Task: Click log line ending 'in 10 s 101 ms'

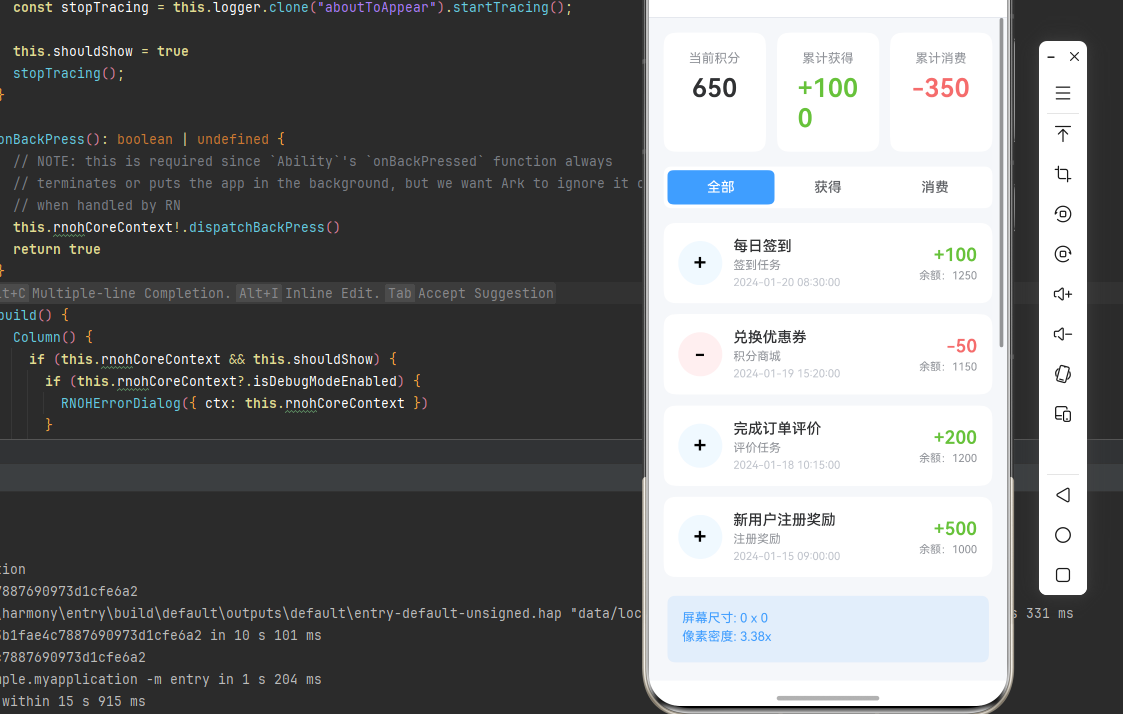Action: (x=160, y=635)
